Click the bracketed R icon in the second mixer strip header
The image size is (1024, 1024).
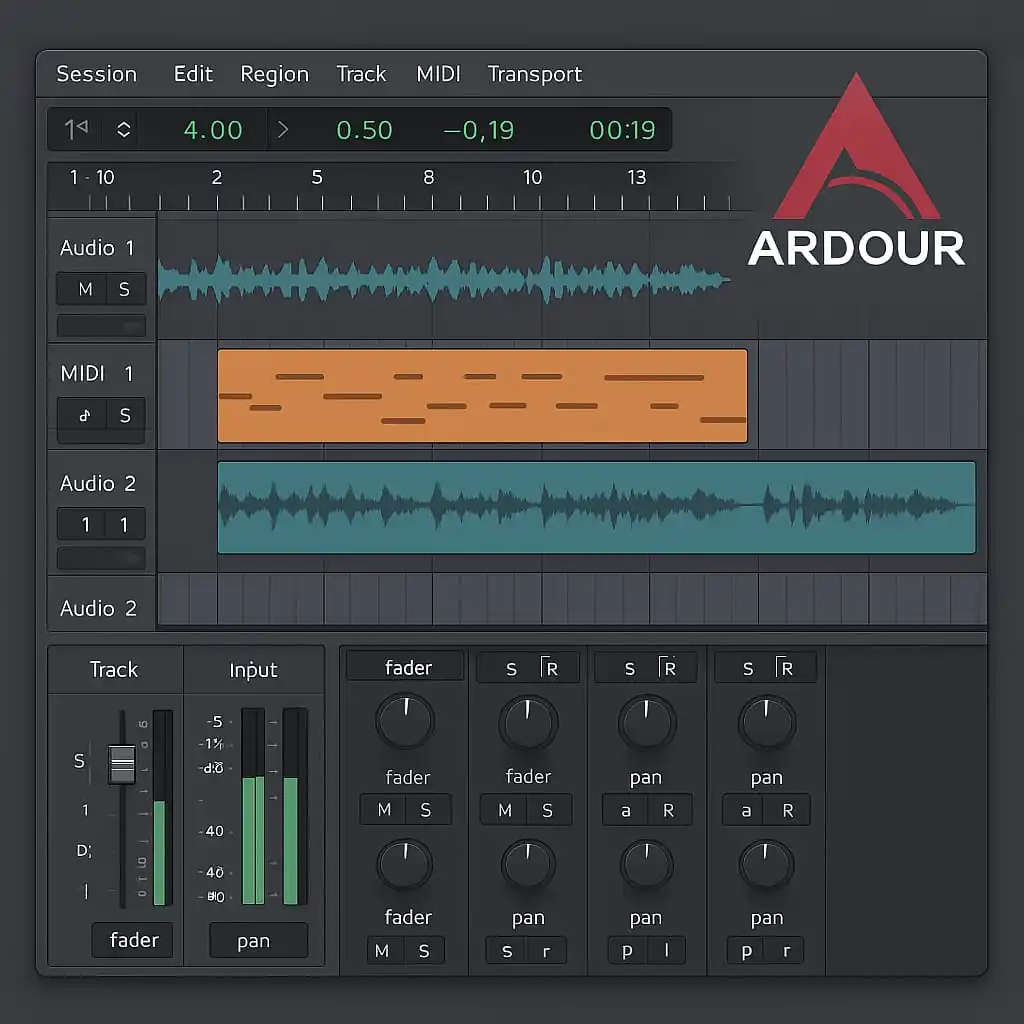click(x=549, y=667)
